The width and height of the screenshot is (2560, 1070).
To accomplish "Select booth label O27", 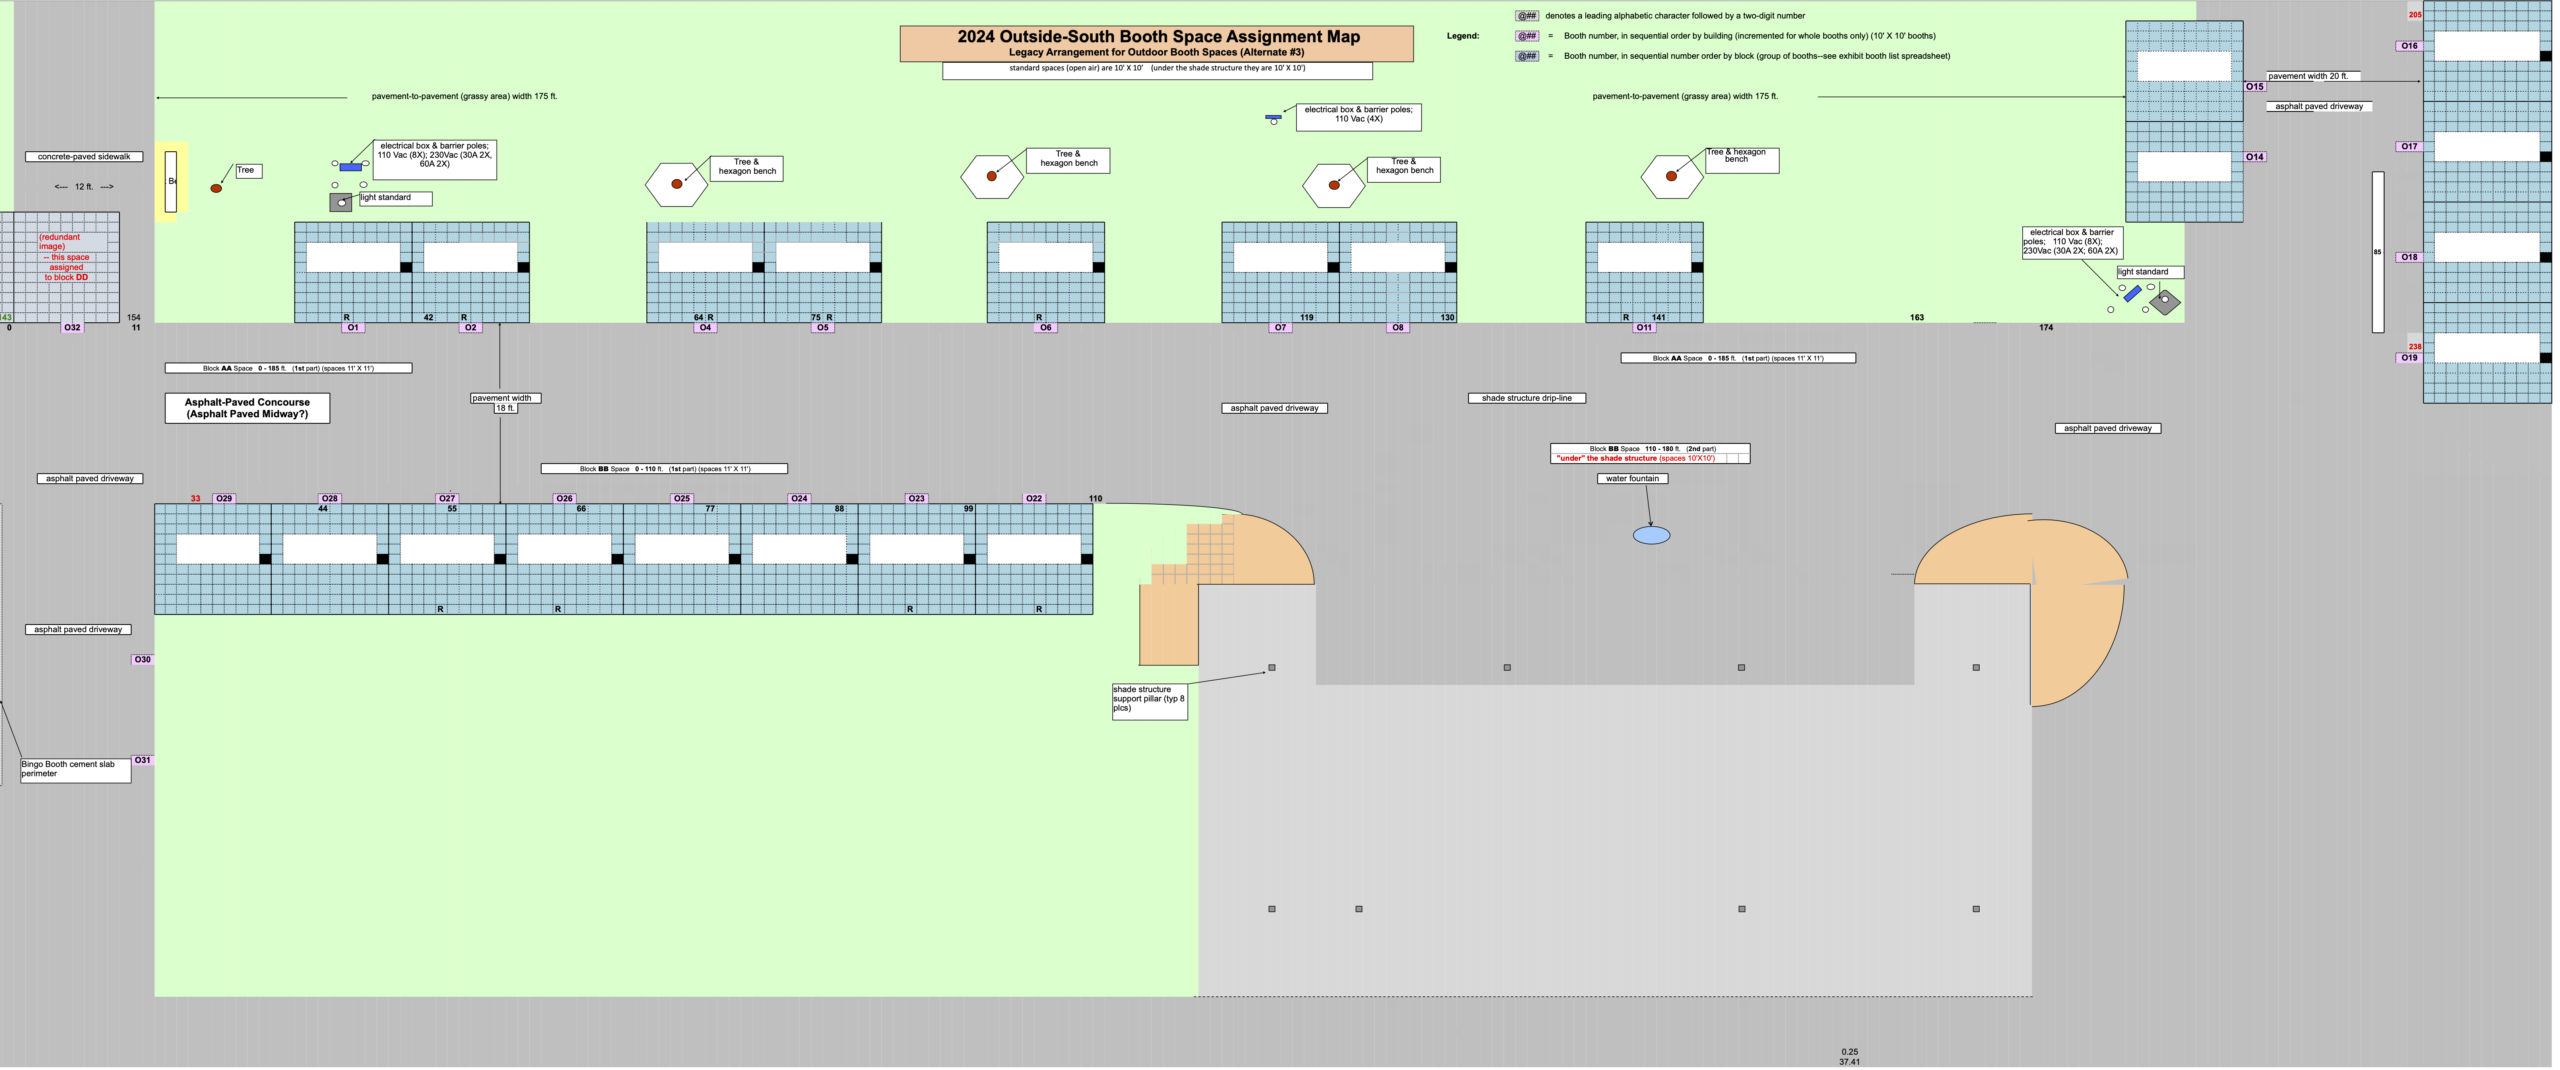I will coord(447,499).
